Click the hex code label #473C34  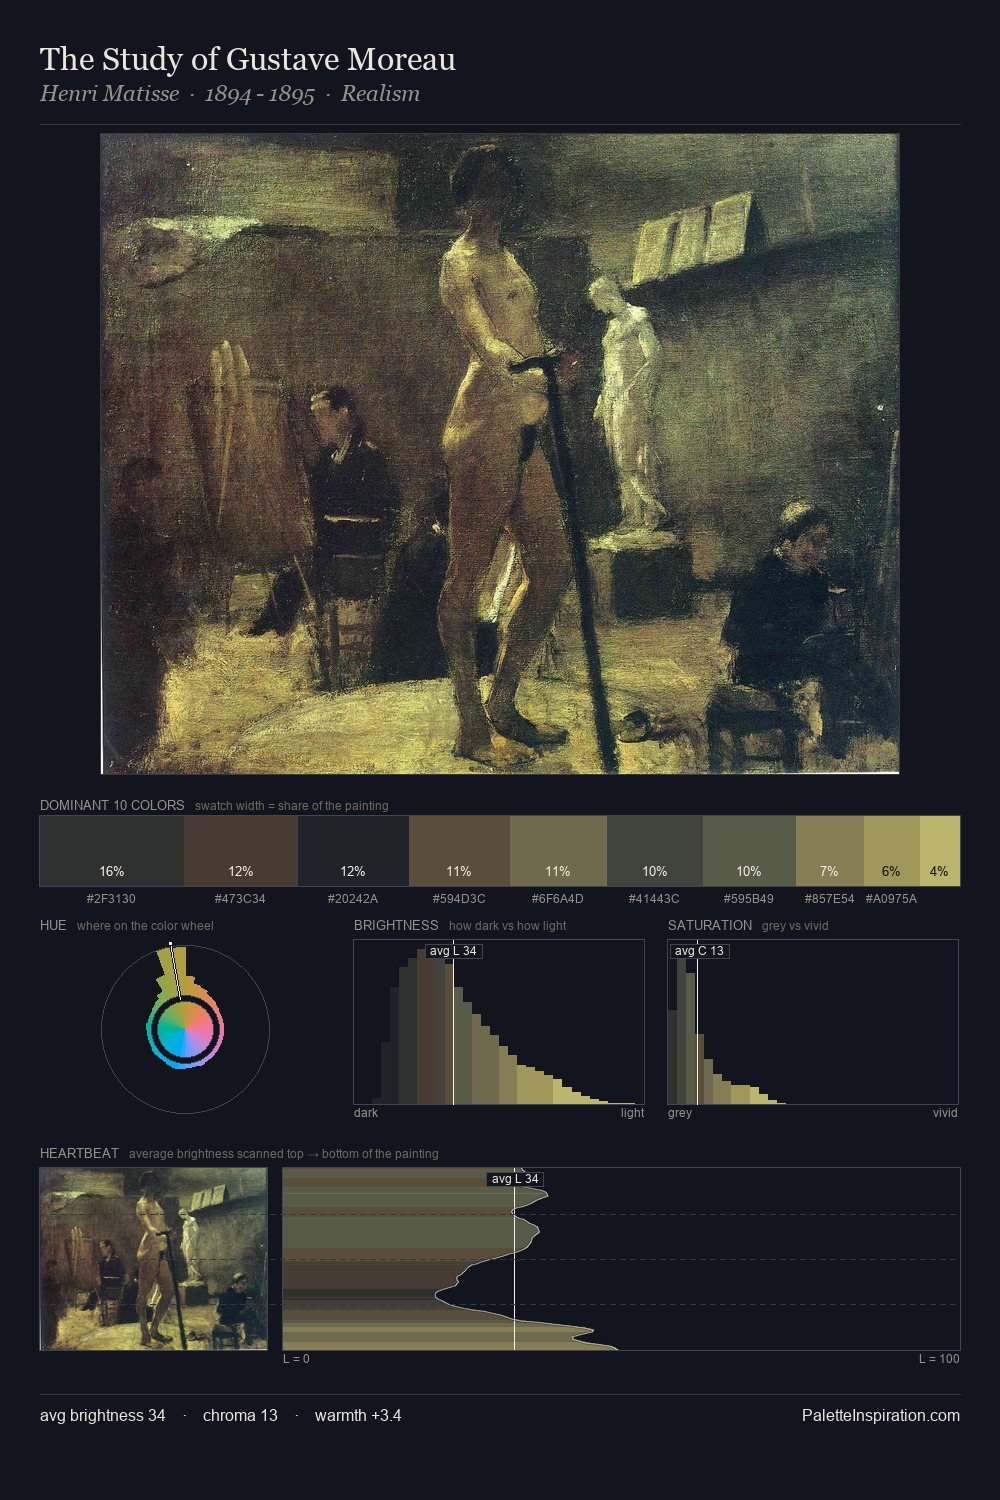pyautogui.click(x=241, y=899)
